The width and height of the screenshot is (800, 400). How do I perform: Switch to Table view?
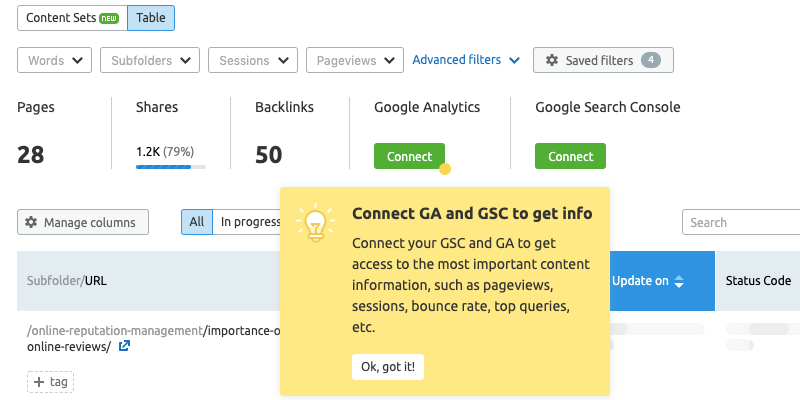[x=150, y=18]
